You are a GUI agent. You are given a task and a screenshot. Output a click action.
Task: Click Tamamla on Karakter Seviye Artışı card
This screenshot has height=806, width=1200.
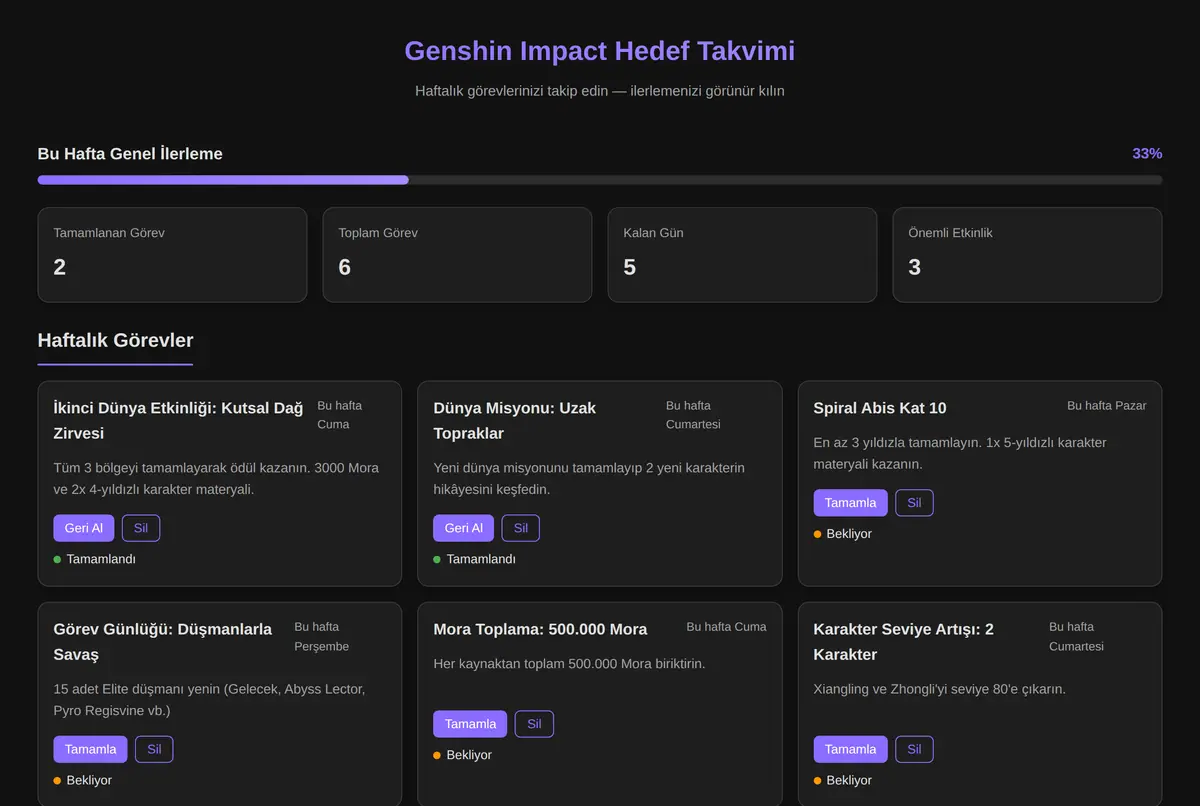[x=851, y=749]
